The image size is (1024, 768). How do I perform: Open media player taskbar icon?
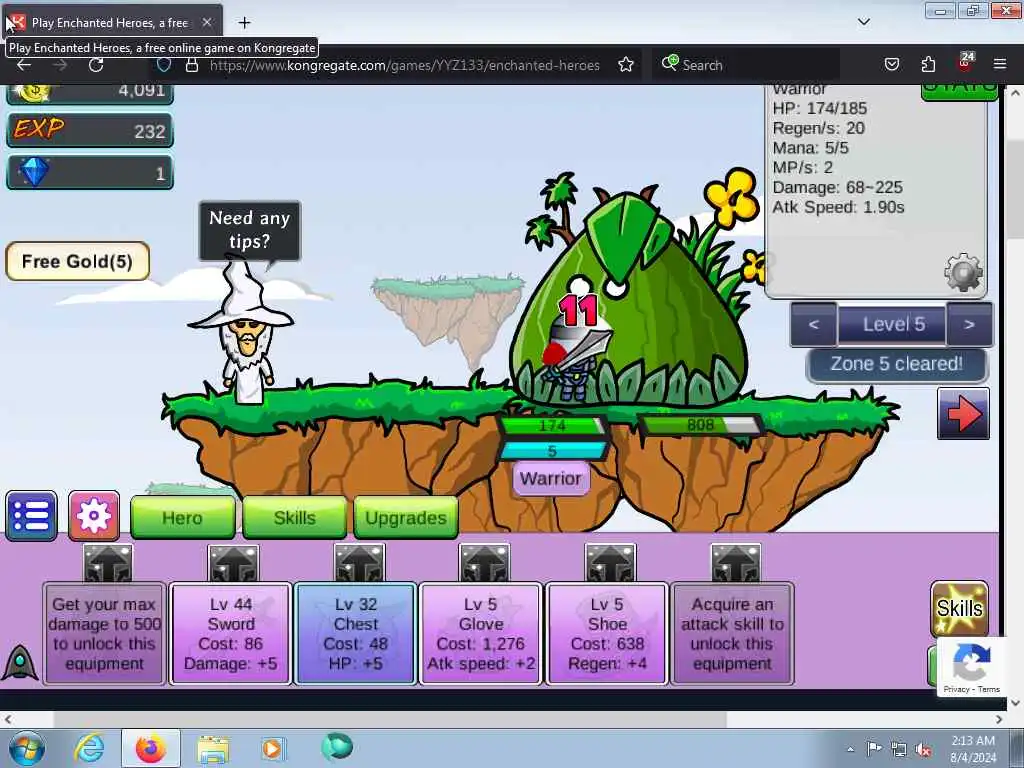[272, 748]
